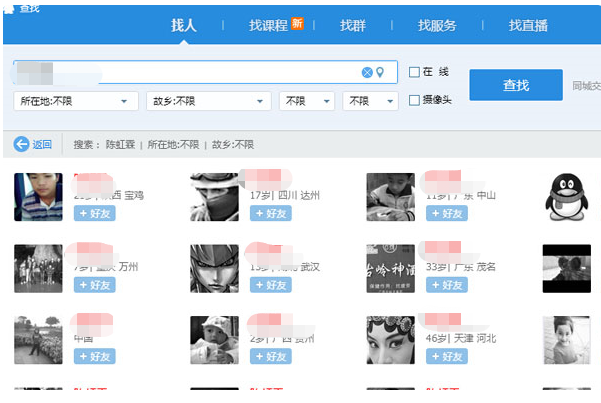601x403 pixels.
Task: Open the avatar of the 陕西 宝鸡 user
Action: 38,197
